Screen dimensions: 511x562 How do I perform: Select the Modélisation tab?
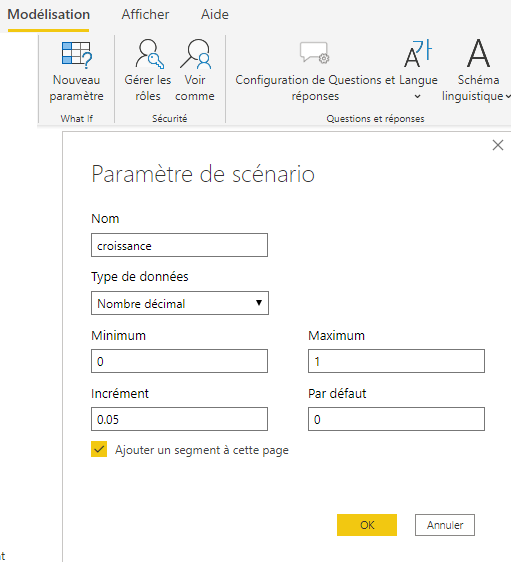[49, 14]
